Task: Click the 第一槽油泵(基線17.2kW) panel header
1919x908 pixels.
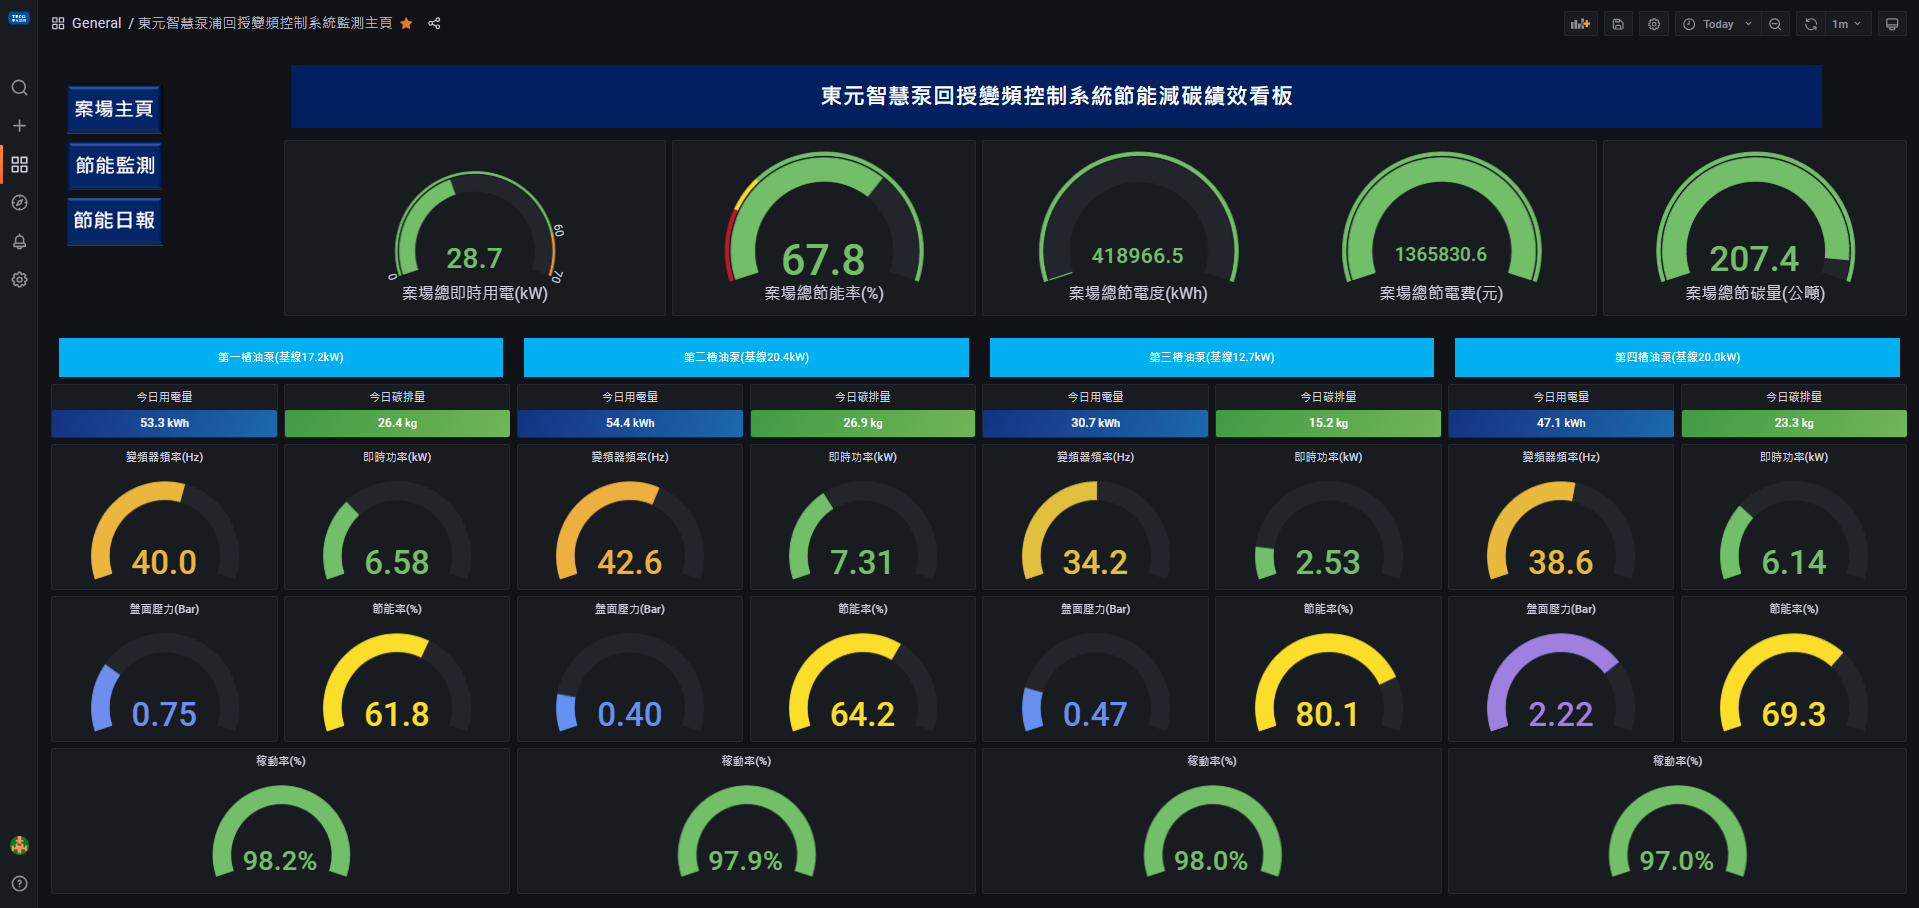Action: (281, 357)
